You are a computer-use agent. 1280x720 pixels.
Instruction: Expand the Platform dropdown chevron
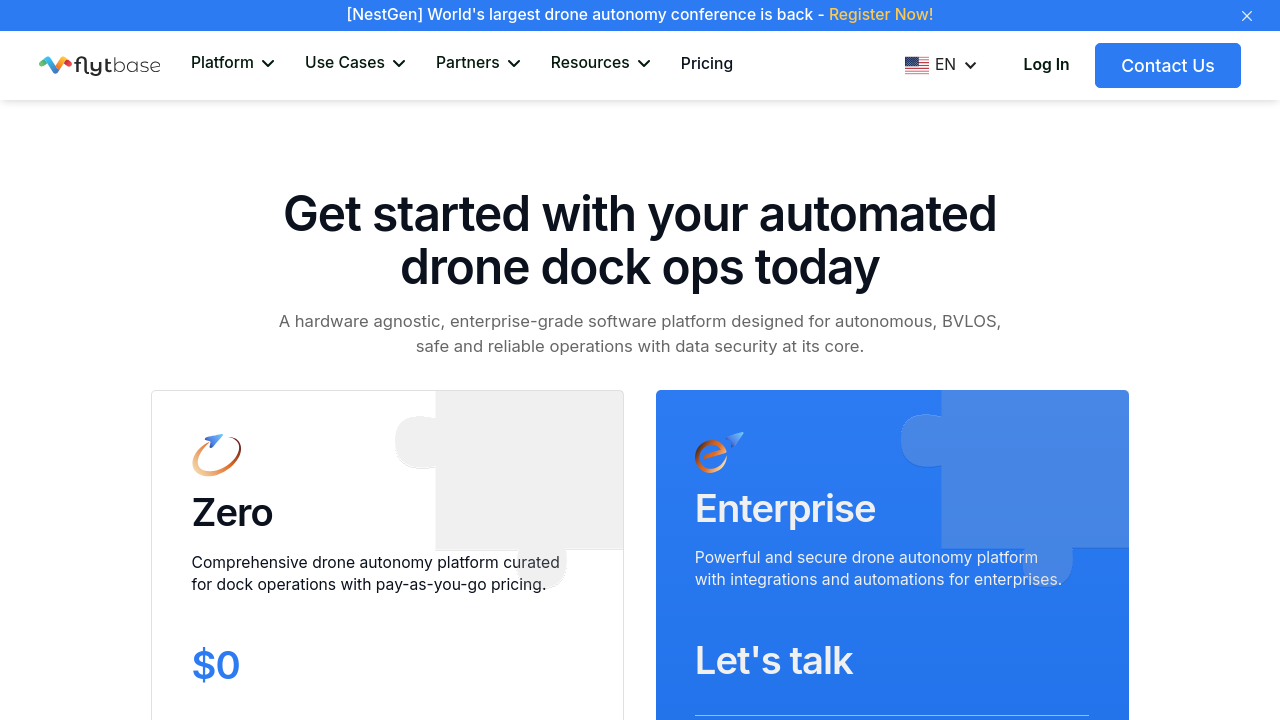tap(268, 64)
